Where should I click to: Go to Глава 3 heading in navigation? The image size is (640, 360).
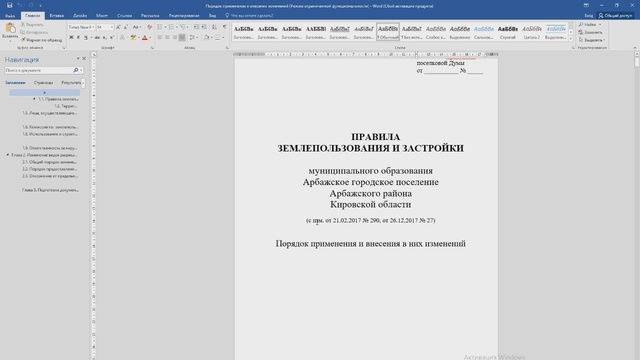50,190
